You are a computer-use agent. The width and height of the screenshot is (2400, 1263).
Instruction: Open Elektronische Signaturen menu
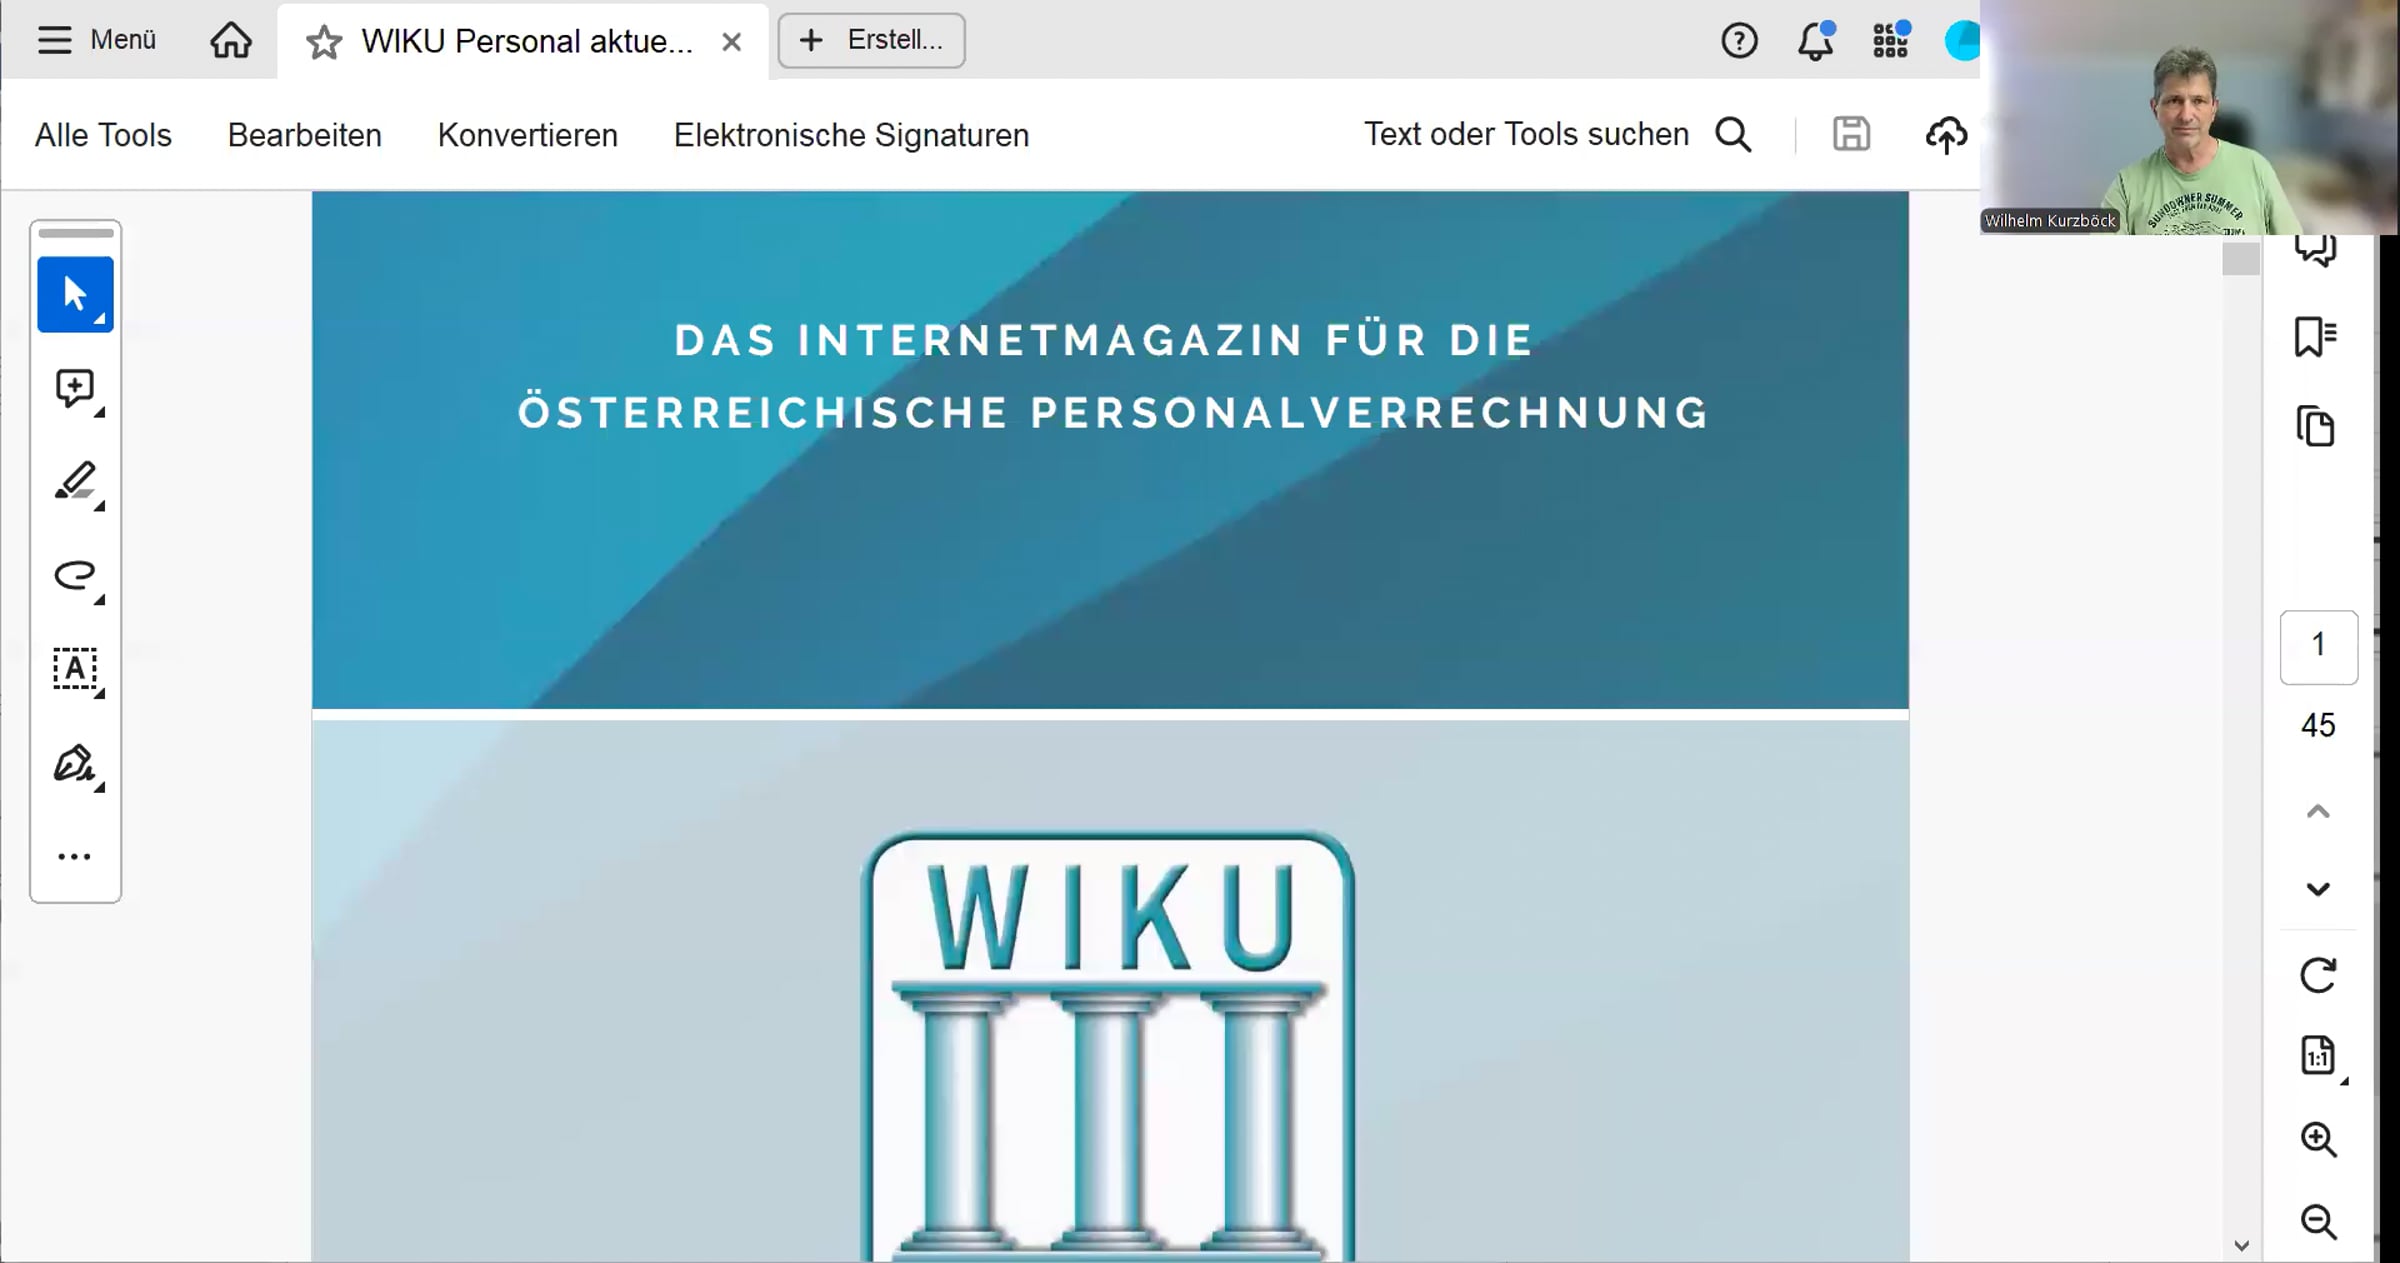pyautogui.click(x=851, y=135)
